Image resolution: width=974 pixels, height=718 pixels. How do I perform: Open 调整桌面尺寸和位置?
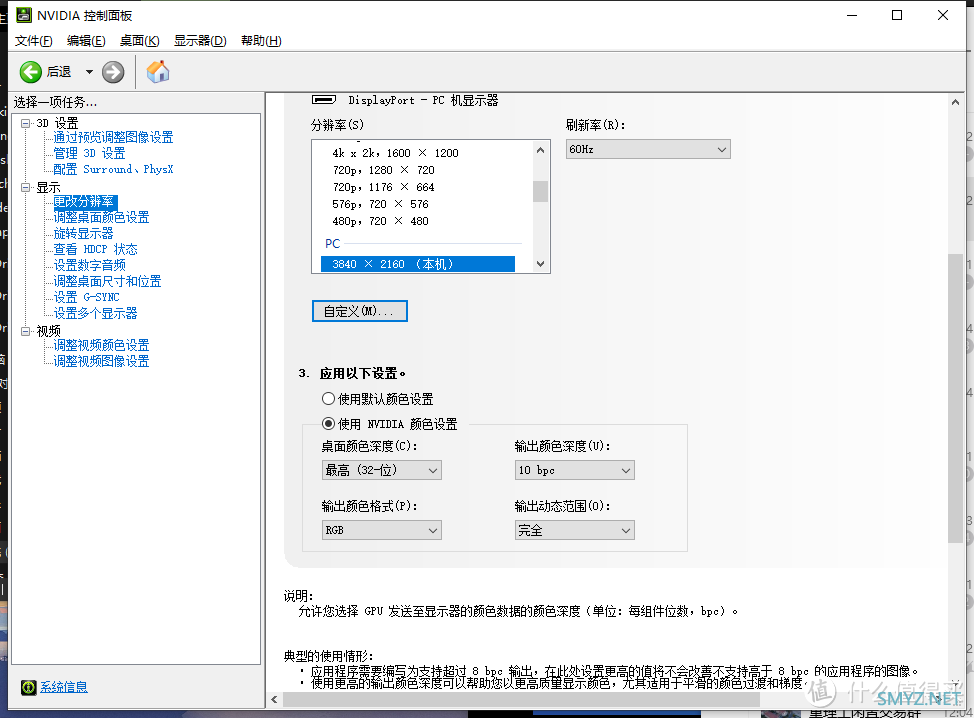pyautogui.click(x=107, y=281)
